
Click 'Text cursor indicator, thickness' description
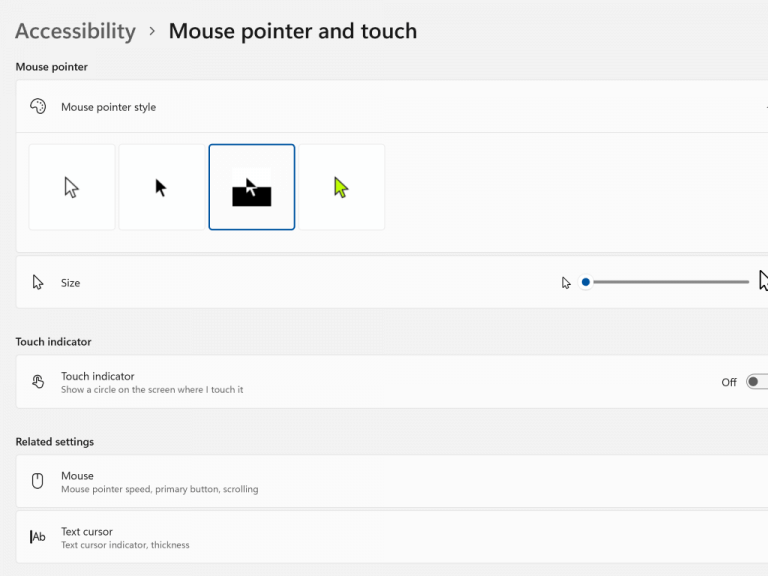tap(125, 545)
